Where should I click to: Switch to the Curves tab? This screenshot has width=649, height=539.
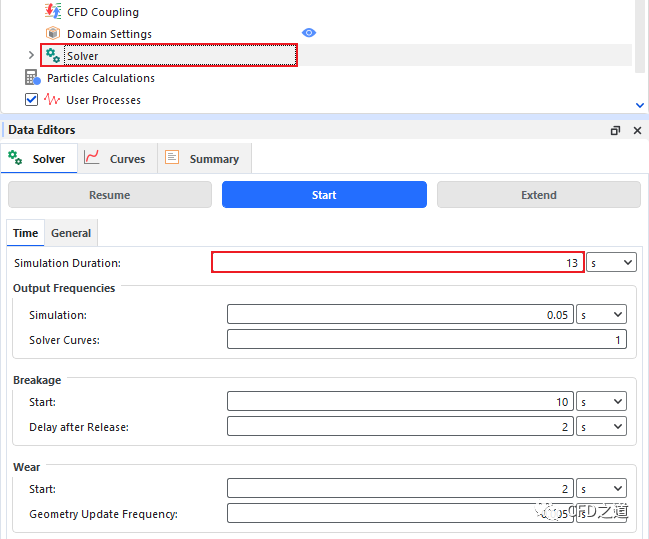(115, 158)
